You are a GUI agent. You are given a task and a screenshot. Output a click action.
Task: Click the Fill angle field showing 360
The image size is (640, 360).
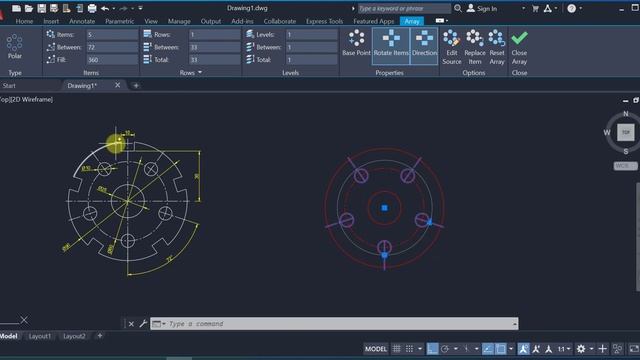[112, 60]
